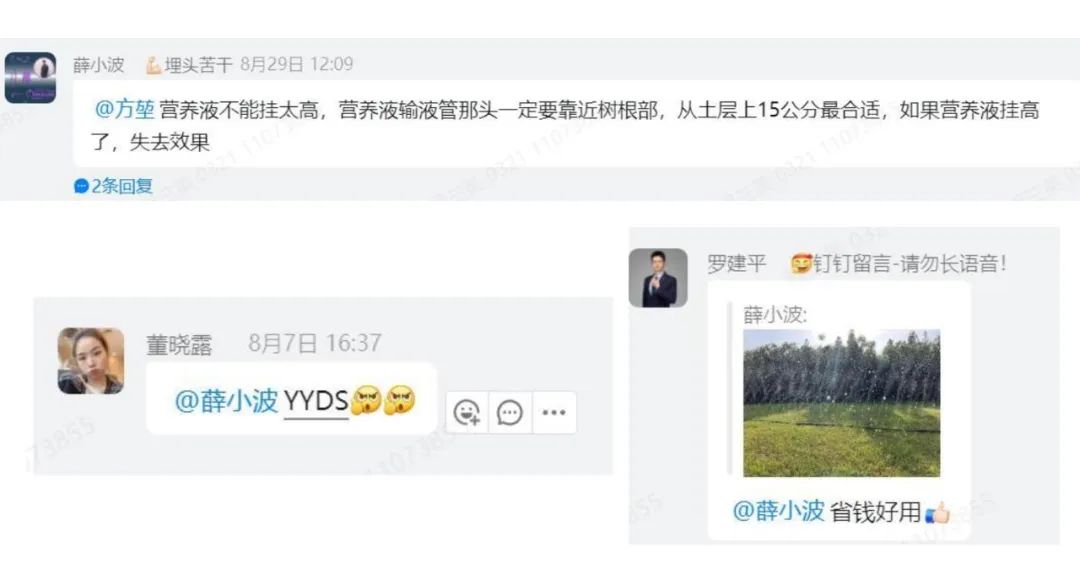Screen dimensions: 1080x575
Task: Click the blue reply bubble icon
Action: point(81,186)
